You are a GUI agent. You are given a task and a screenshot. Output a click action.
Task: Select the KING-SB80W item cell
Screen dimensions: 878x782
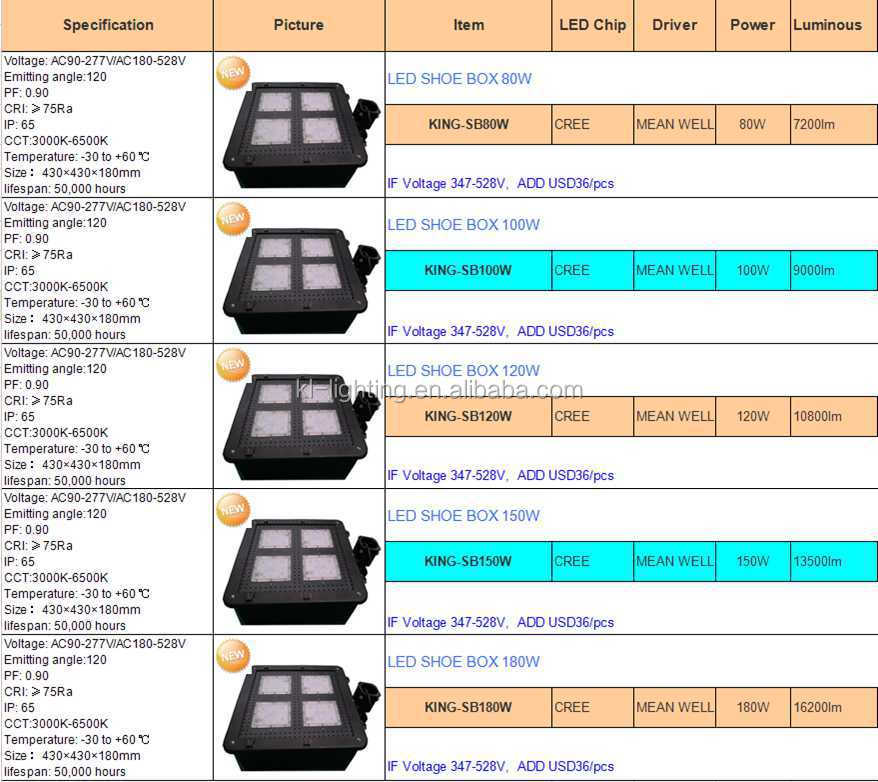[x=469, y=124]
